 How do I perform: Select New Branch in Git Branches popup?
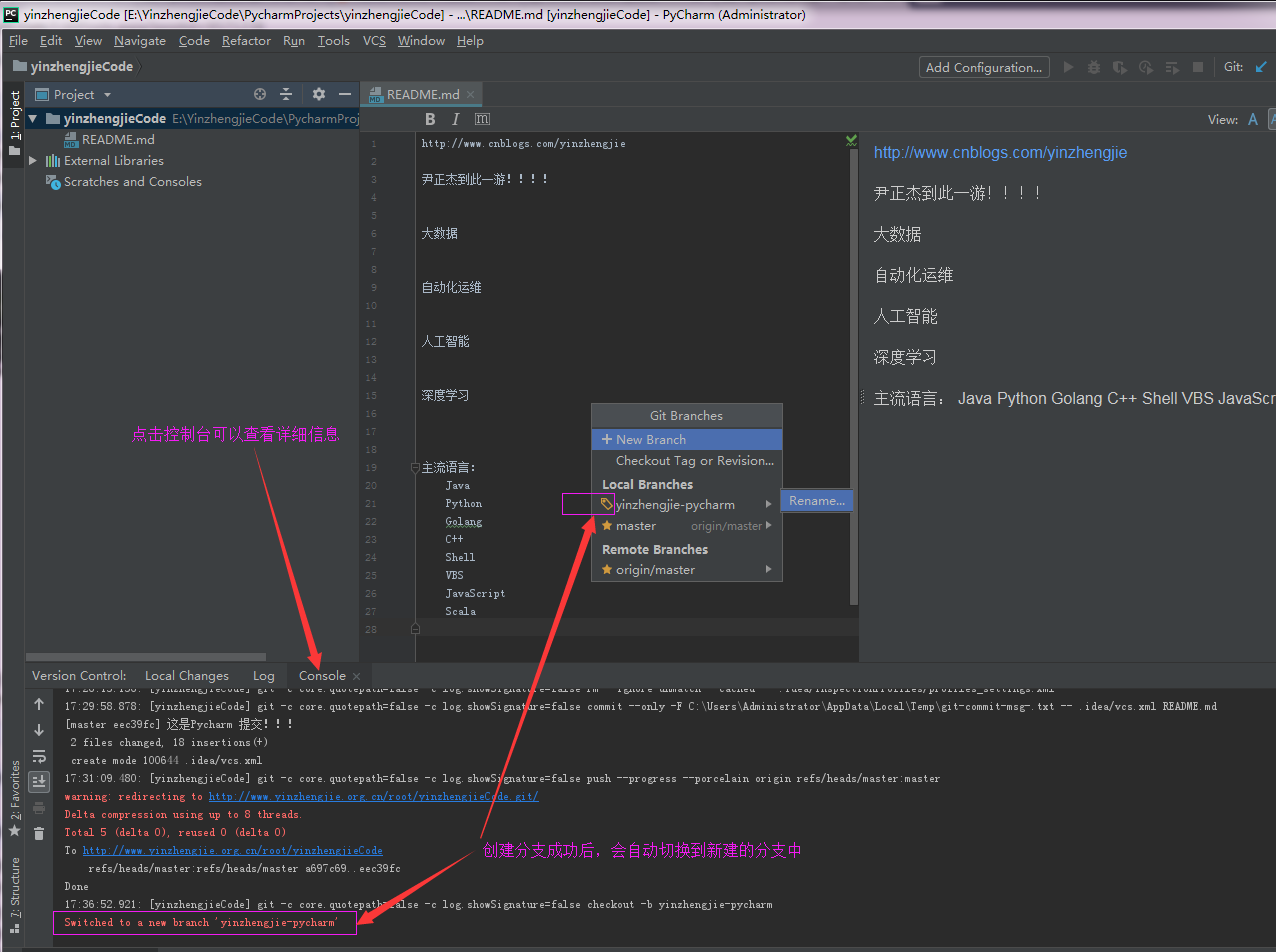[687, 439]
